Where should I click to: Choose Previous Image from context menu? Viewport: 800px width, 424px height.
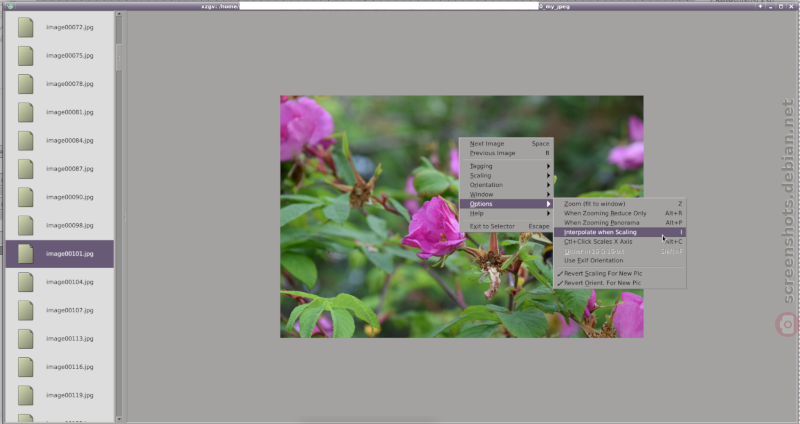(x=506, y=153)
